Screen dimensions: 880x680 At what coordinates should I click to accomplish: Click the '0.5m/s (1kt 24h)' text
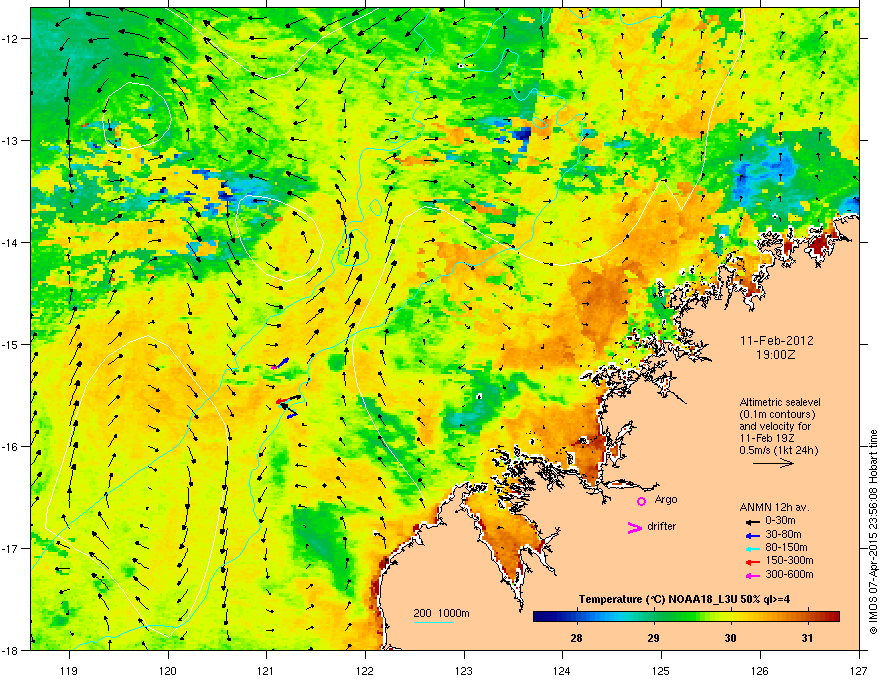[779, 451]
